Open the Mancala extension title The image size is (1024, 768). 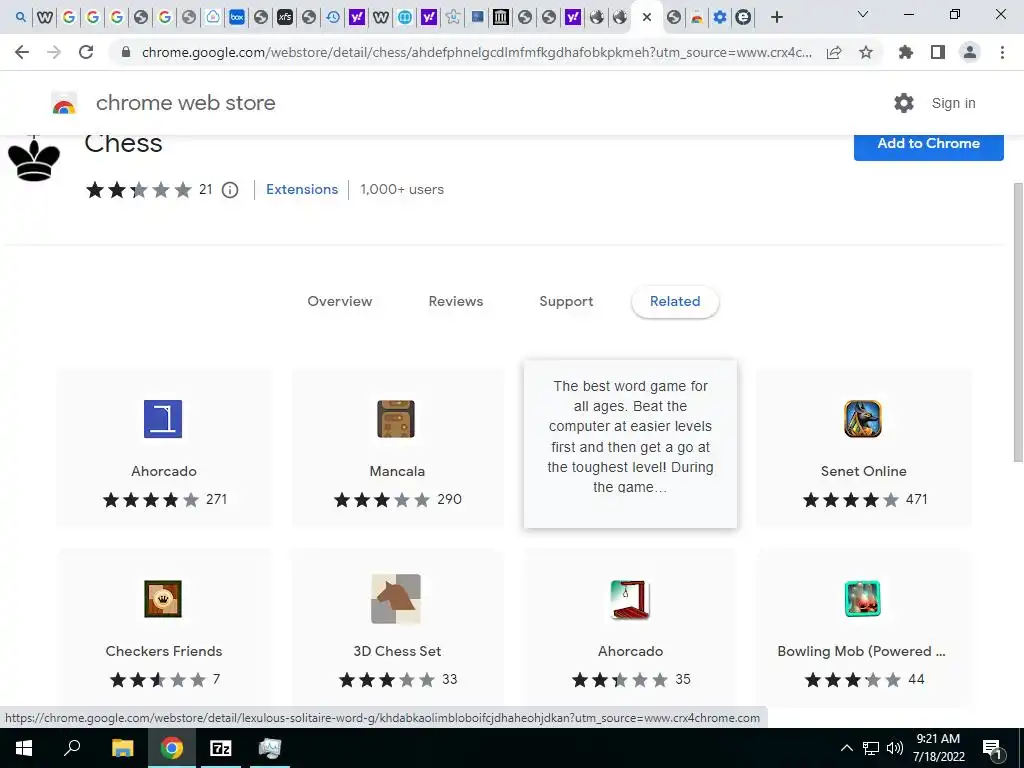click(397, 472)
